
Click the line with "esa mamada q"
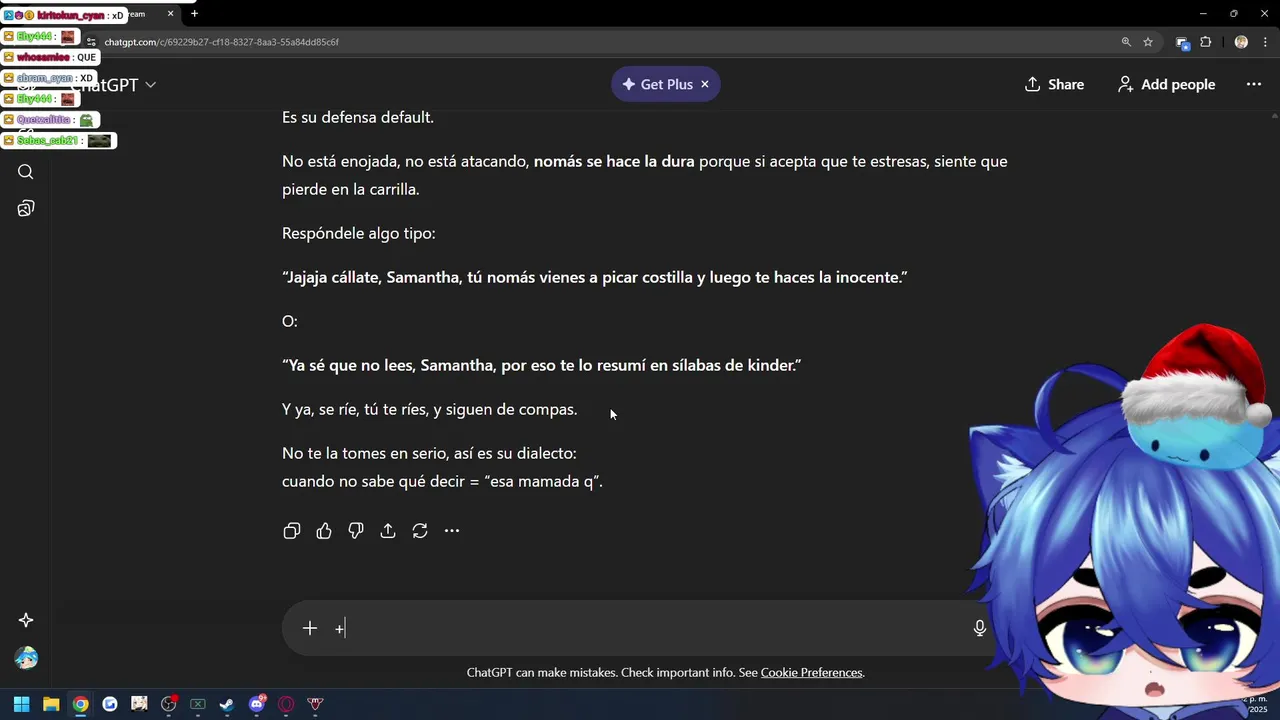pyautogui.click(x=442, y=481)
